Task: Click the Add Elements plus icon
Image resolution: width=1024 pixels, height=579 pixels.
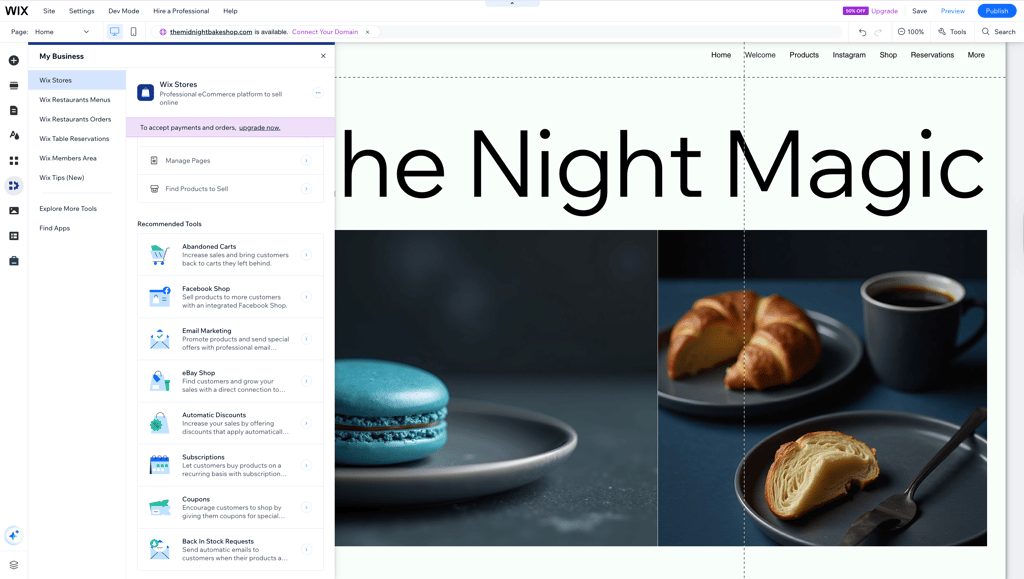Action: tap(14, 61)
